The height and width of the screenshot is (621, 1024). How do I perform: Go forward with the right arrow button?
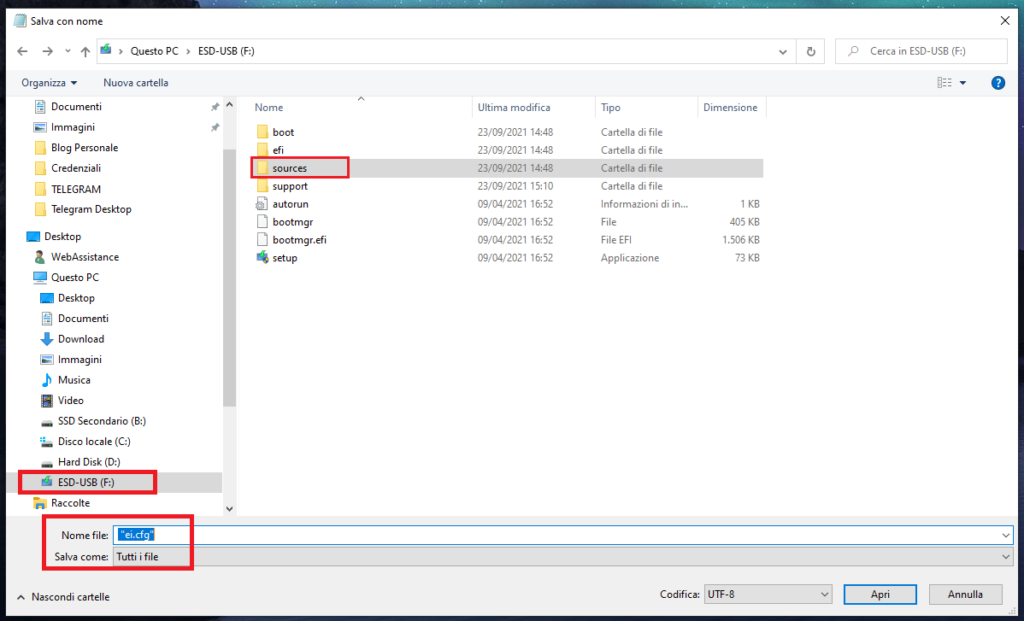(47, 51)
